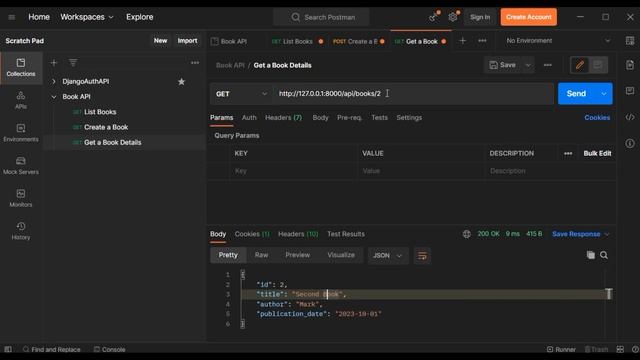The height and width of the screenshot is (360, 640).
Task: Toggle sidebar icon in status bar
Action: click(x=8, y=349)
